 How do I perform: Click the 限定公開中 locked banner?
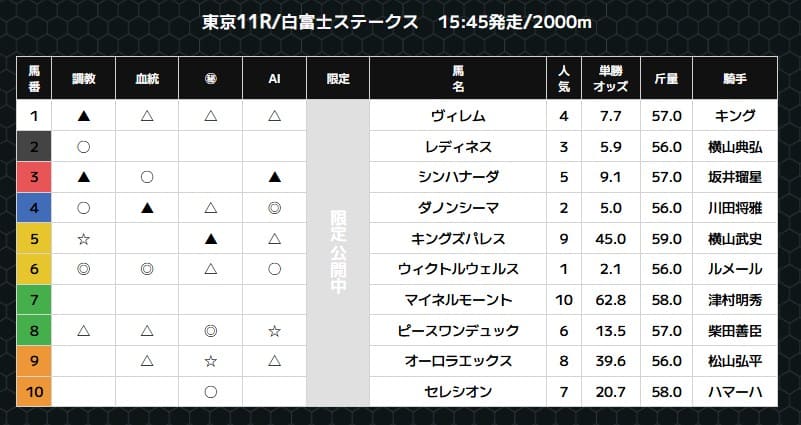tap(337, 254)
